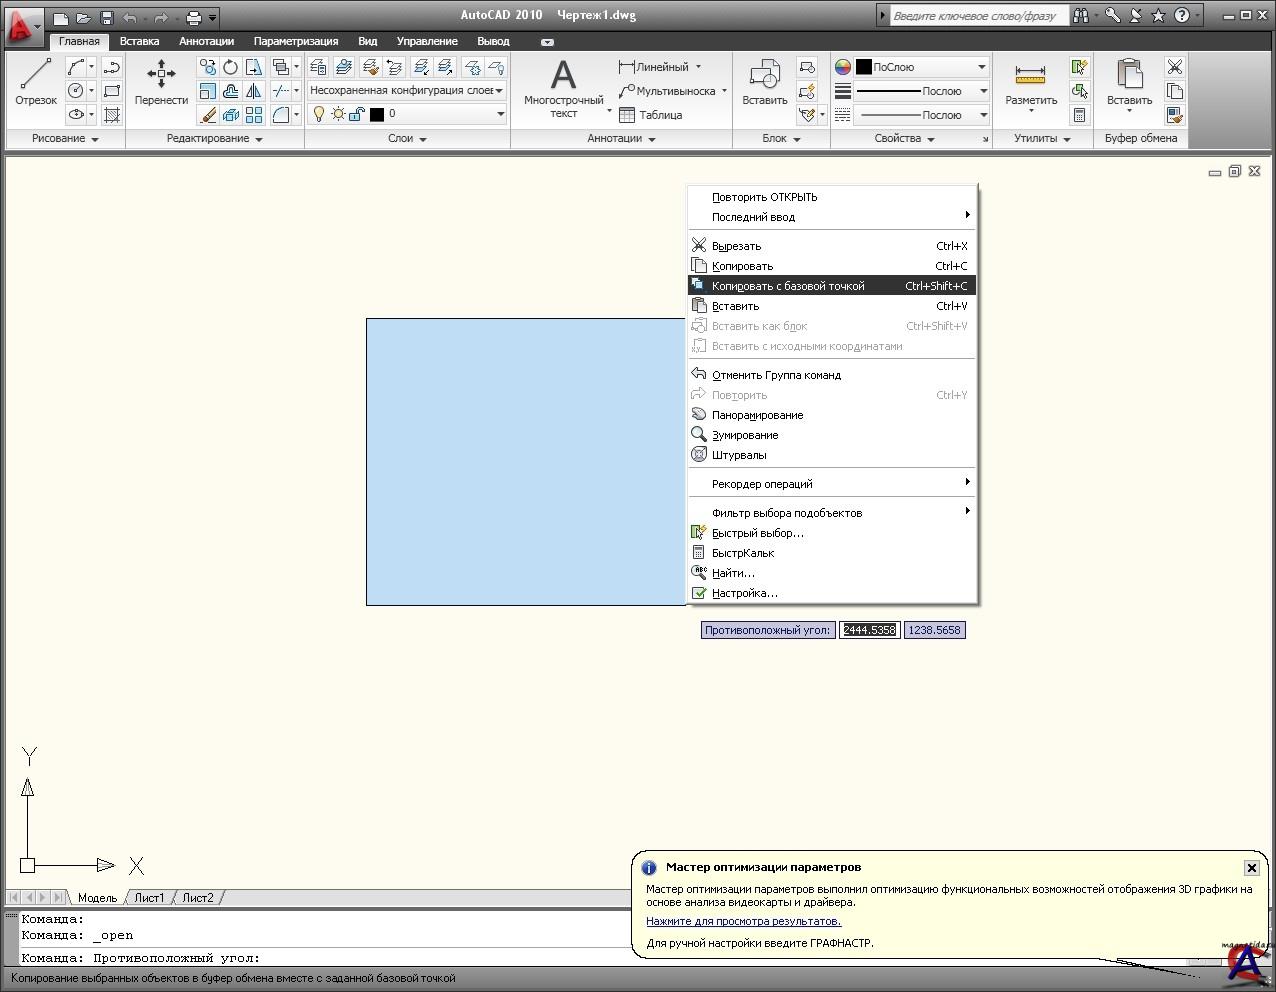This screenshot has height=992, width=1276.
Task: Click the rotate tool in Редактирование panel
Action: [x=231, y=67]
